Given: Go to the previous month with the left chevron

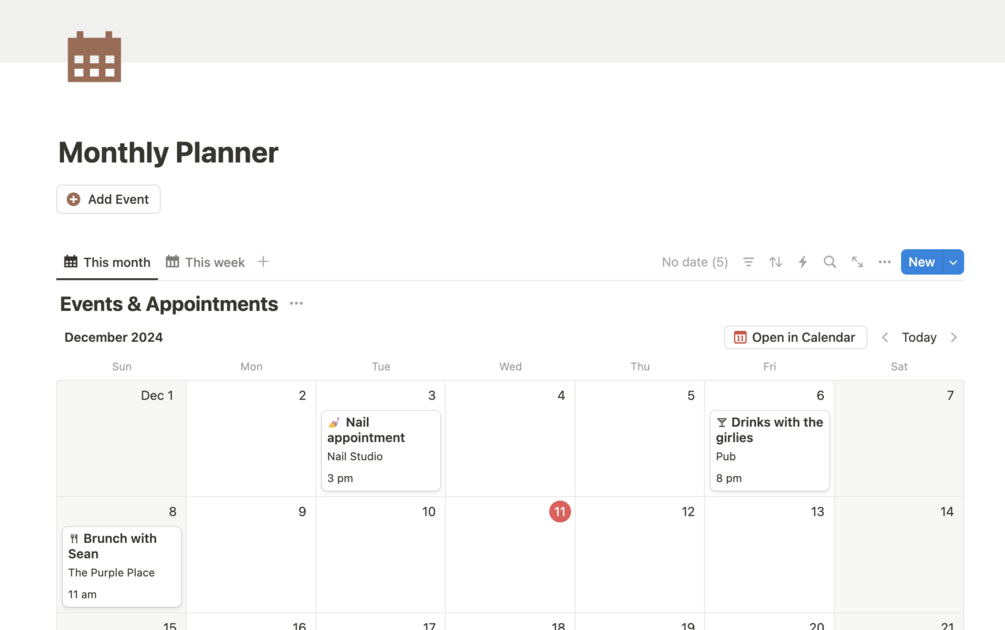Looking at the screenshot, I should tap(885, 338).
